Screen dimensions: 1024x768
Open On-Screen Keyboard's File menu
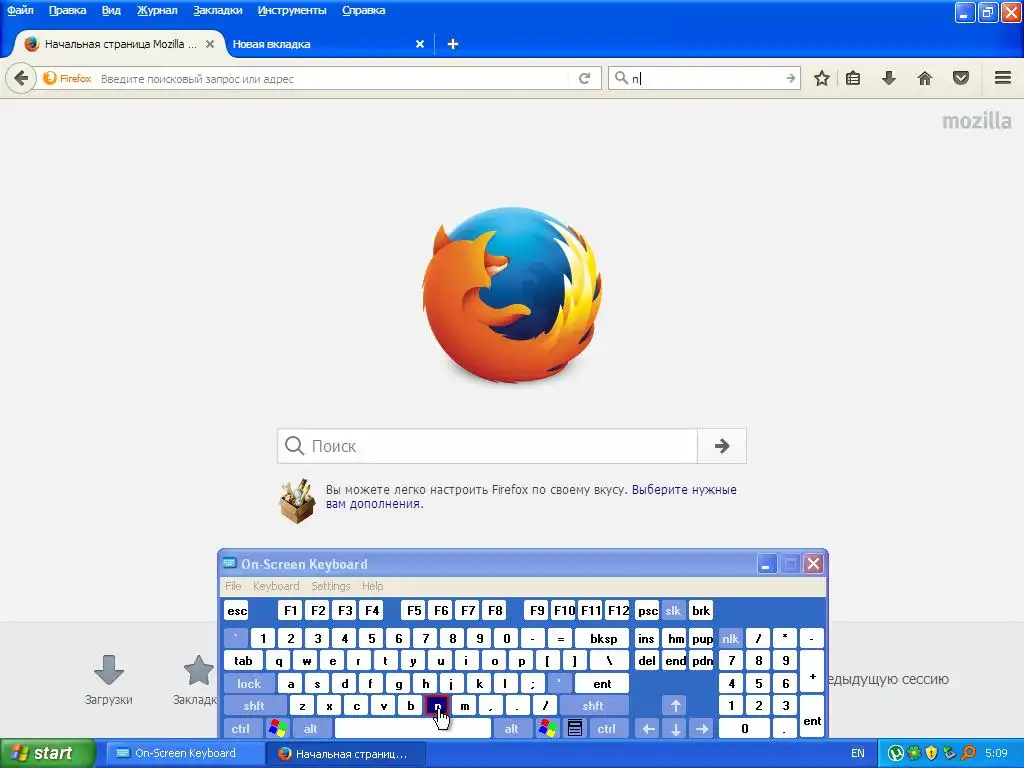233,586
